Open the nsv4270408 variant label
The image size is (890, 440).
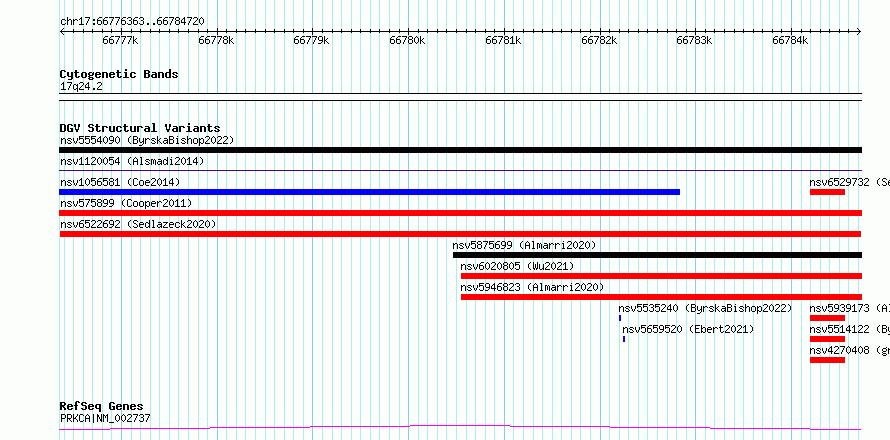[x=849, y=350]
